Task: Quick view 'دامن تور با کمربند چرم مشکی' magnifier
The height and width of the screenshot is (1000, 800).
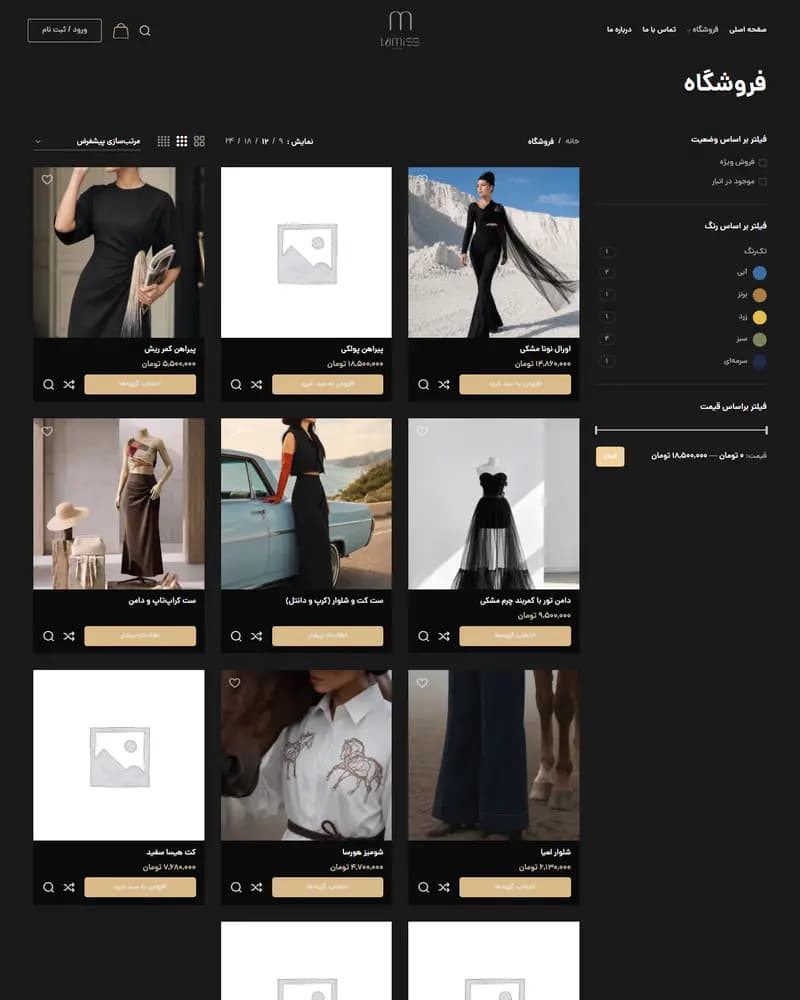Action: pos(424,636)
